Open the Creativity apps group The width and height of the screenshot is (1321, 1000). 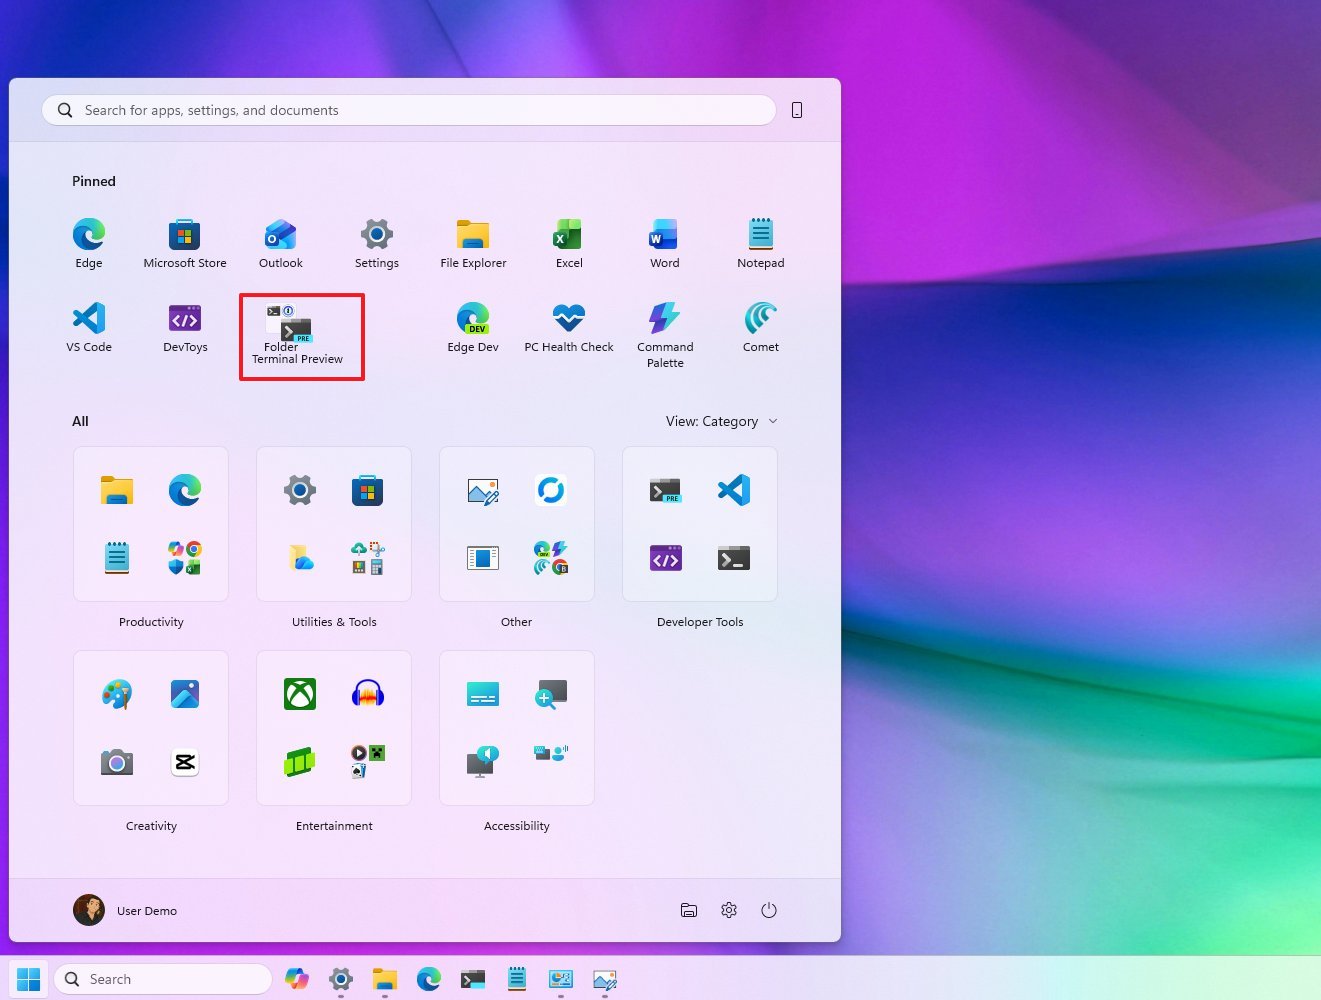click(150, 728)
